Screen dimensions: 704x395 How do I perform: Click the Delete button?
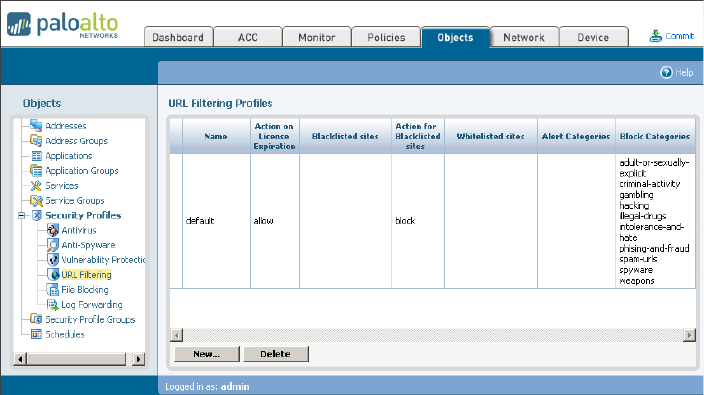(276, 354)
